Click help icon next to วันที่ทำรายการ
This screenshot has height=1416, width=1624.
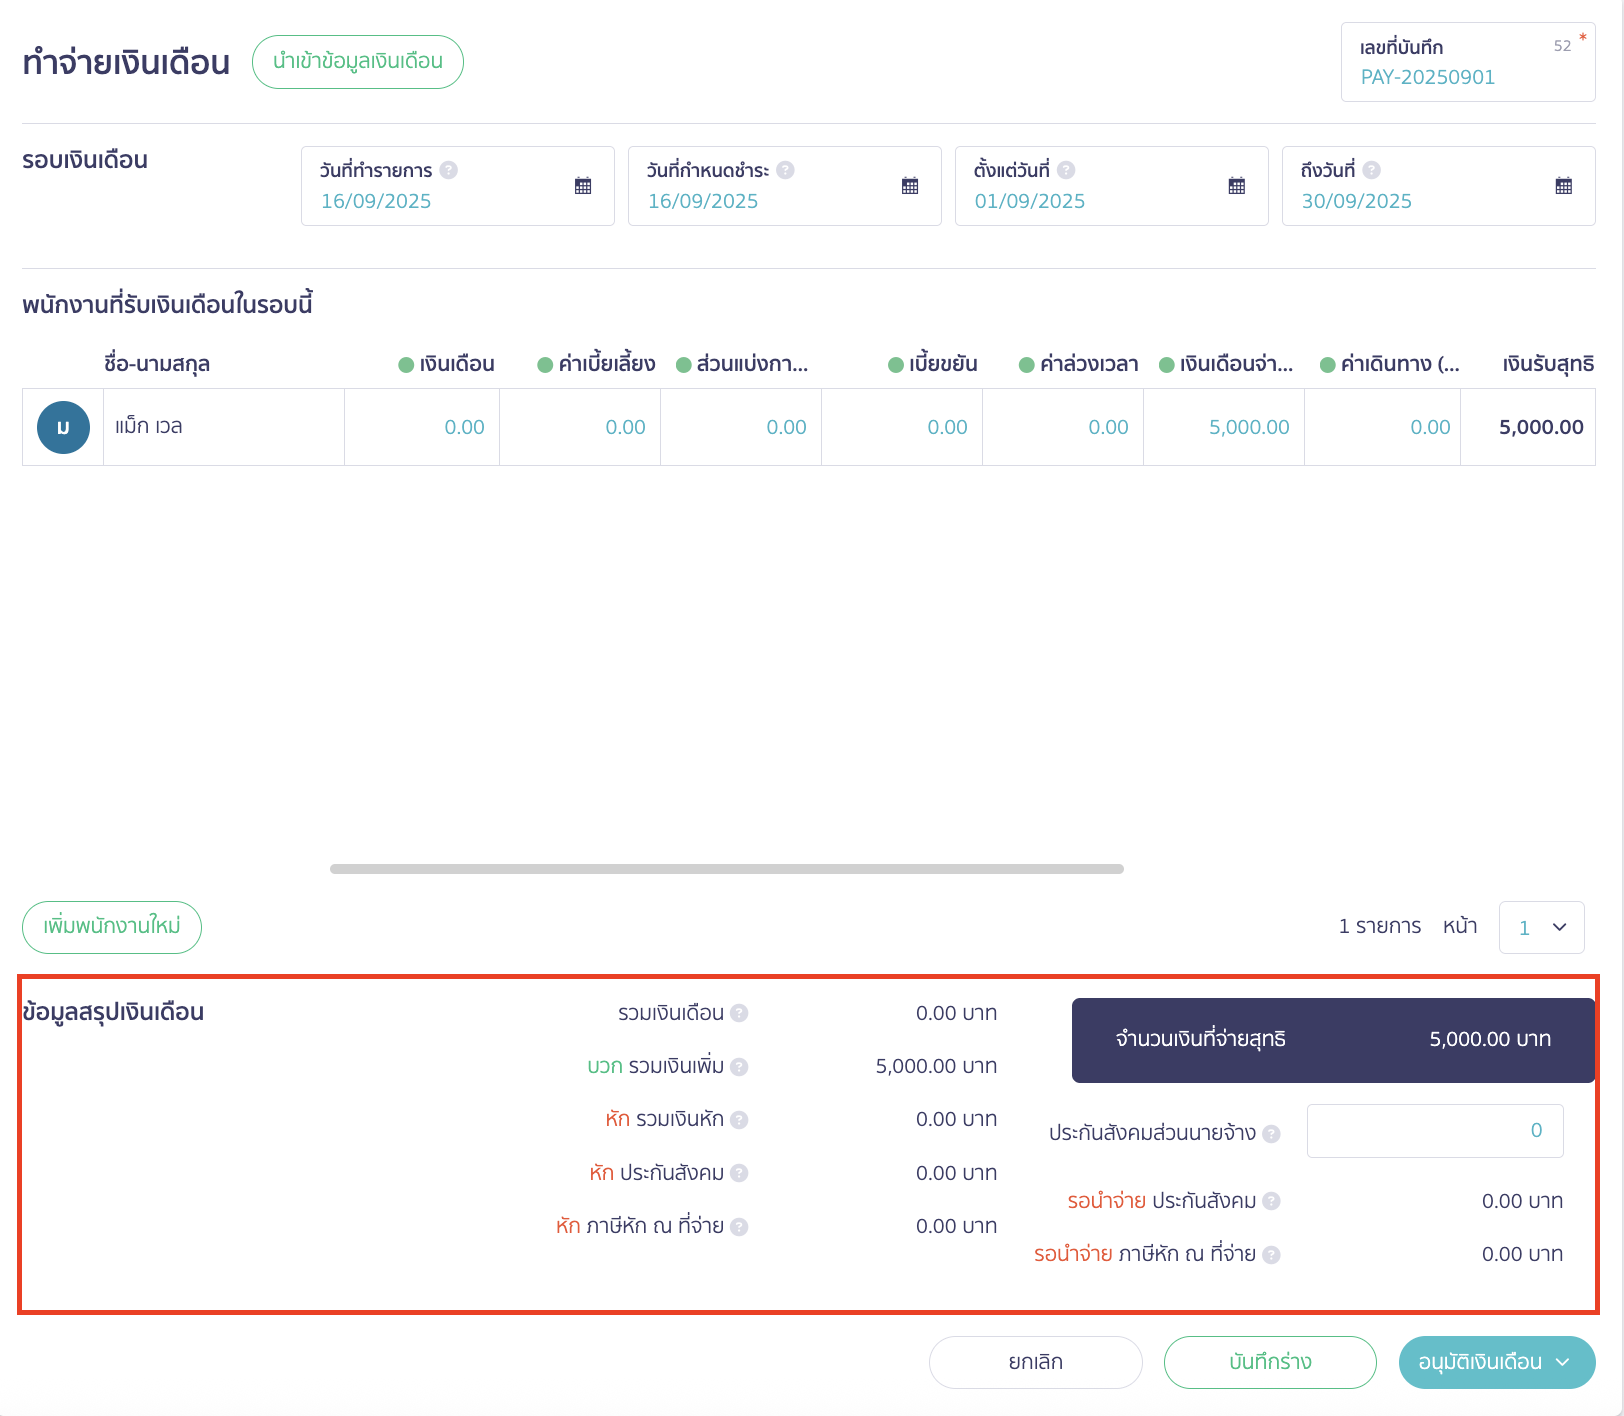[x=449, y=170]
